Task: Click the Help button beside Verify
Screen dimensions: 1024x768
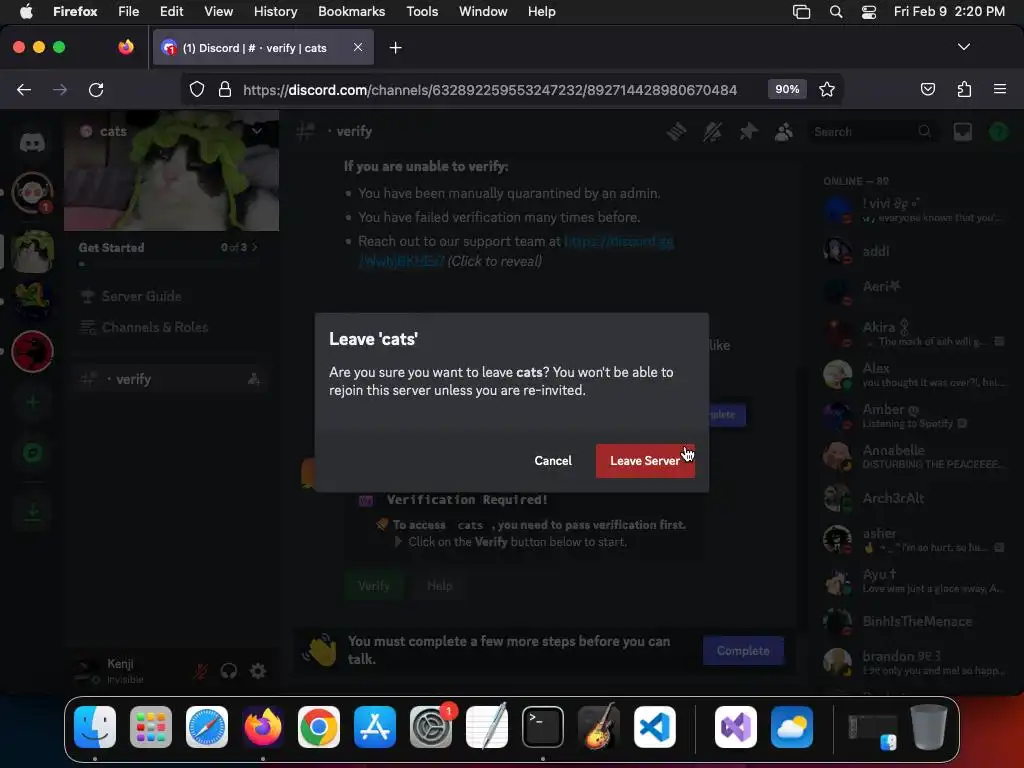Action: click(440, 586)
